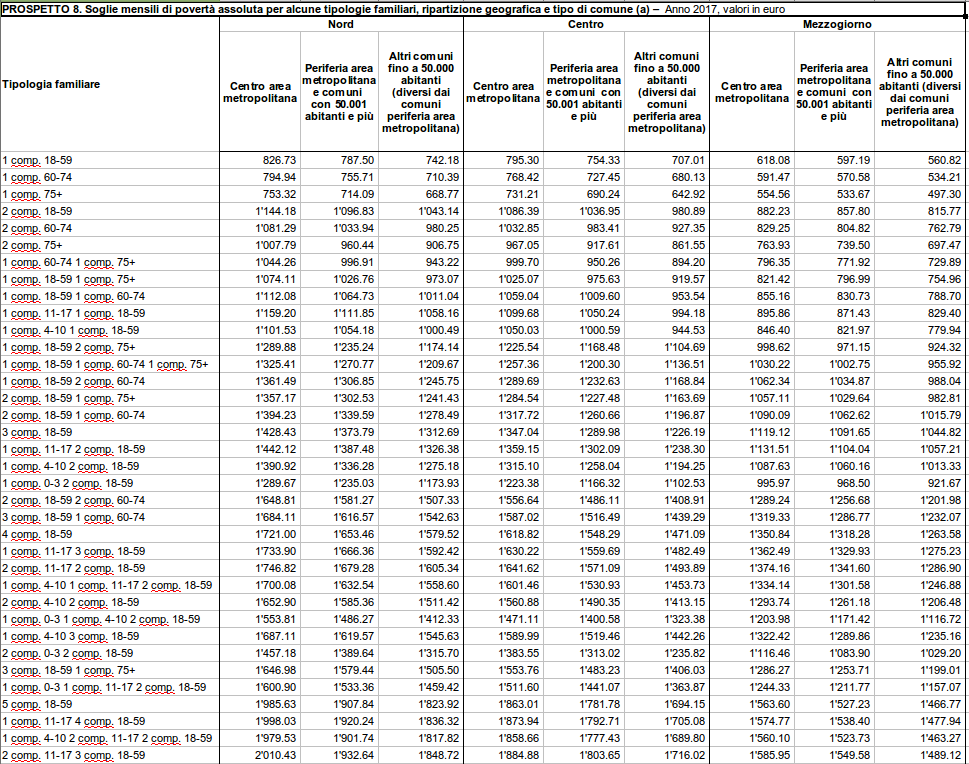Viewport: 969px width, 764px height.
Task: Select the 'Tipologia familiare' header cell
Action: (110, 84)
